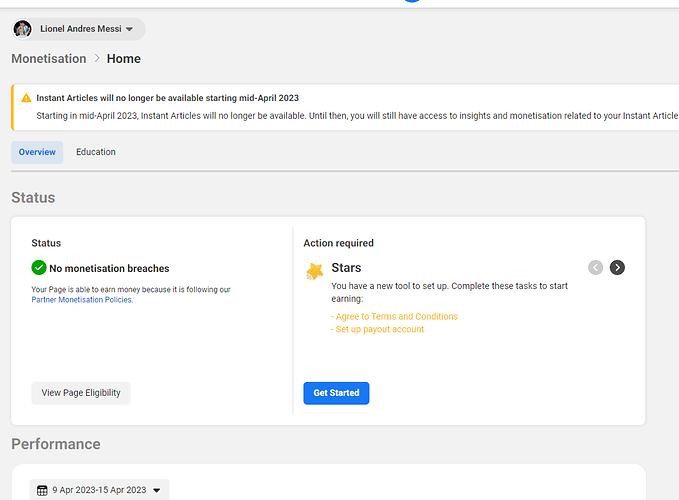Click the Instant Articles notice headline

[168, 98]
